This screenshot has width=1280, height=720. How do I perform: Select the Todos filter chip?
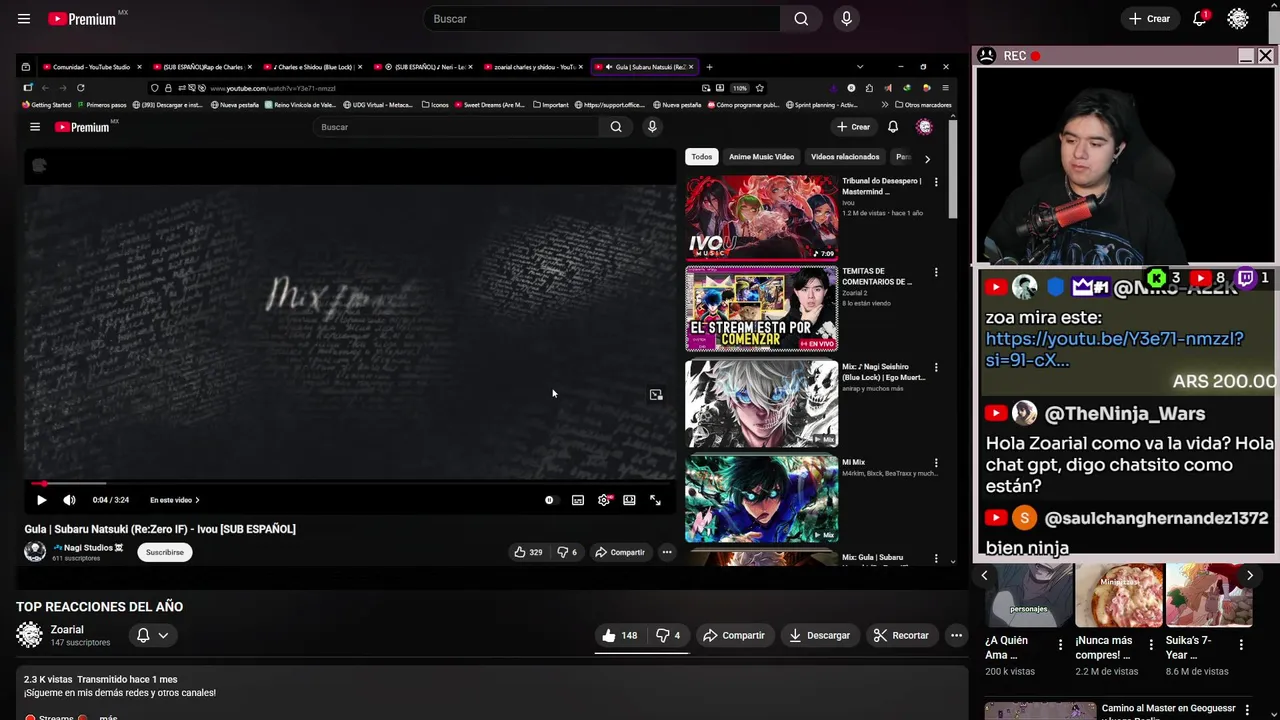tap(702, 157)
